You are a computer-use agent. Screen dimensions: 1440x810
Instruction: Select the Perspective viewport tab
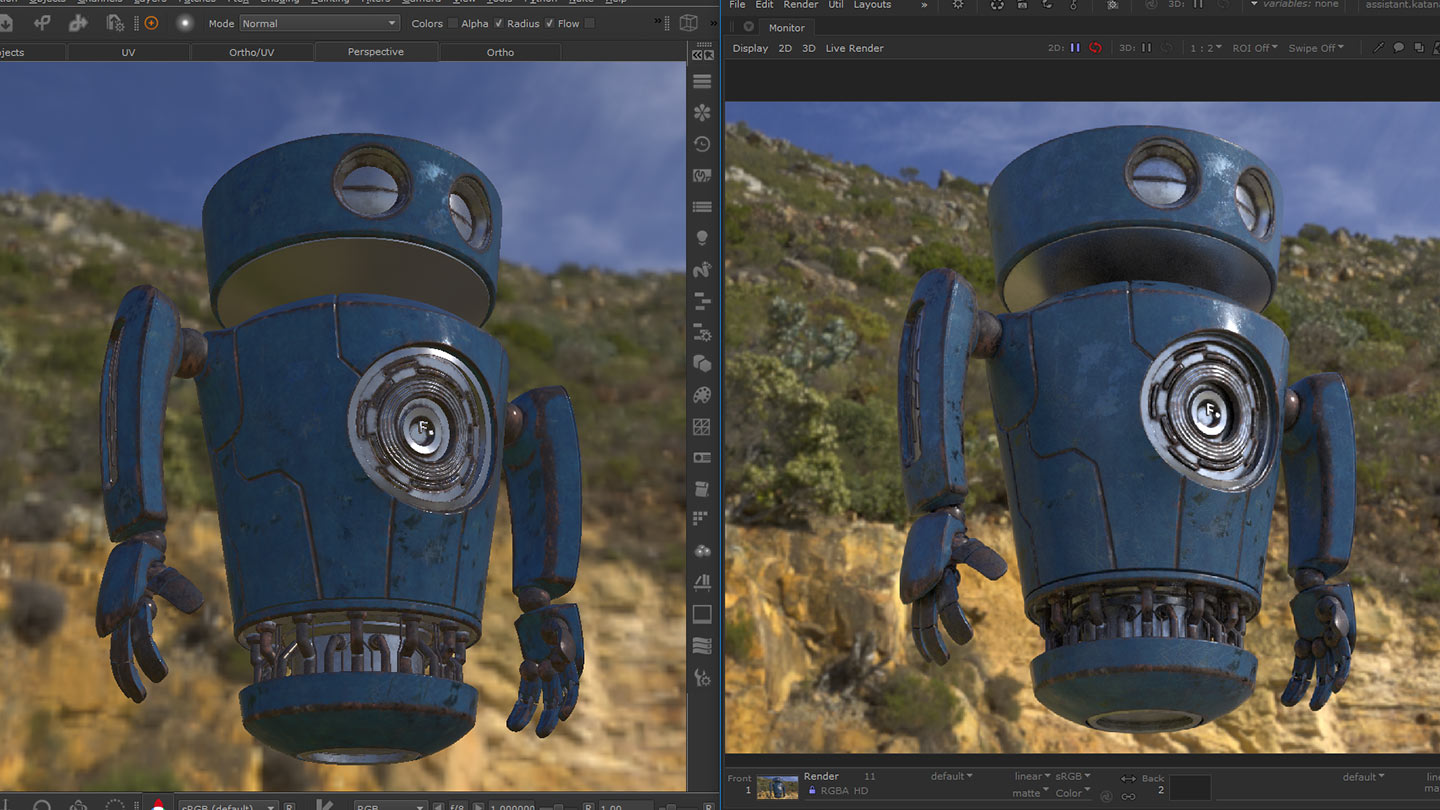pos(376,52)
